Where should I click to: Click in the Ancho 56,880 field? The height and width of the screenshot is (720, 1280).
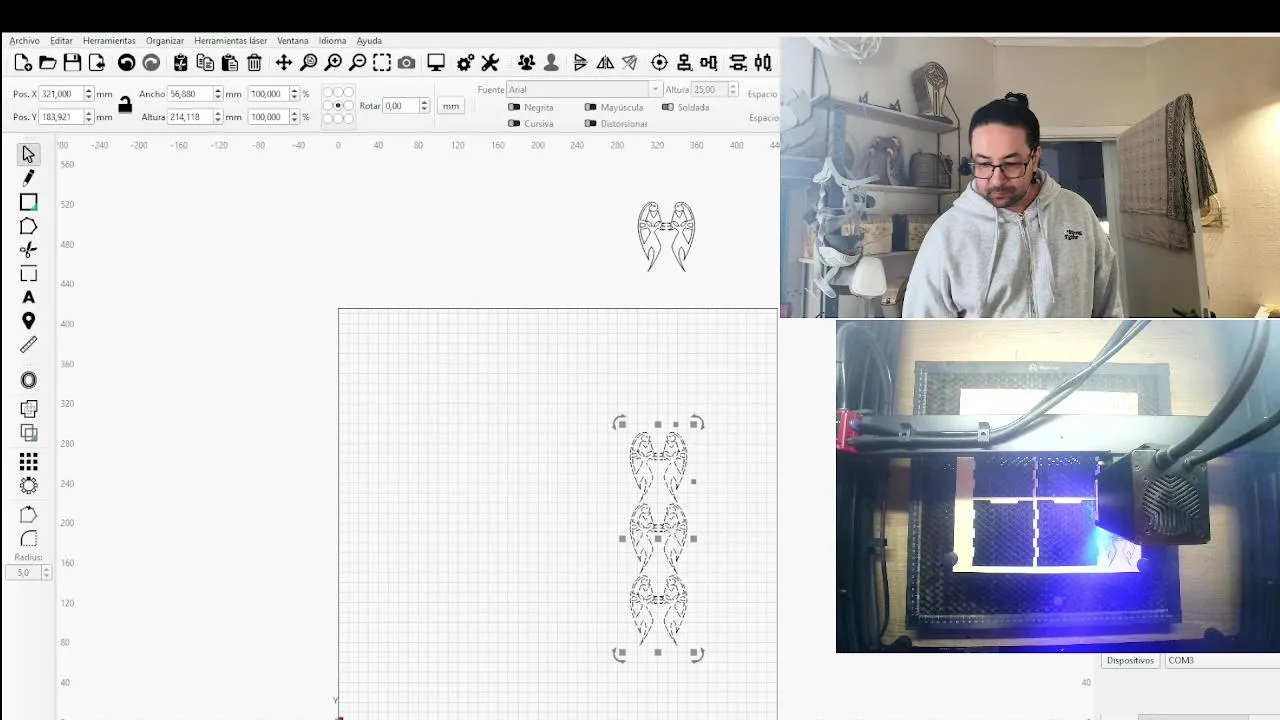coord(190,94)
